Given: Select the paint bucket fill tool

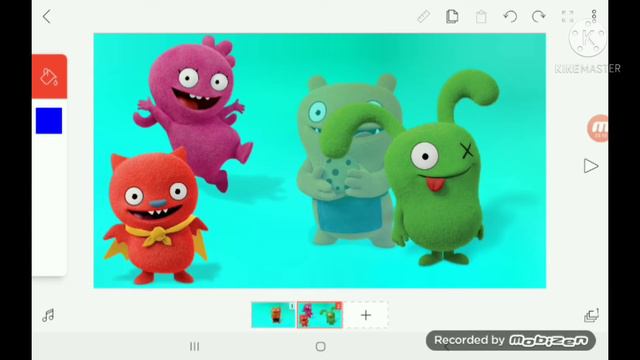Looking at the screenshot, I should pyautogui.click(x=49, y=77).
